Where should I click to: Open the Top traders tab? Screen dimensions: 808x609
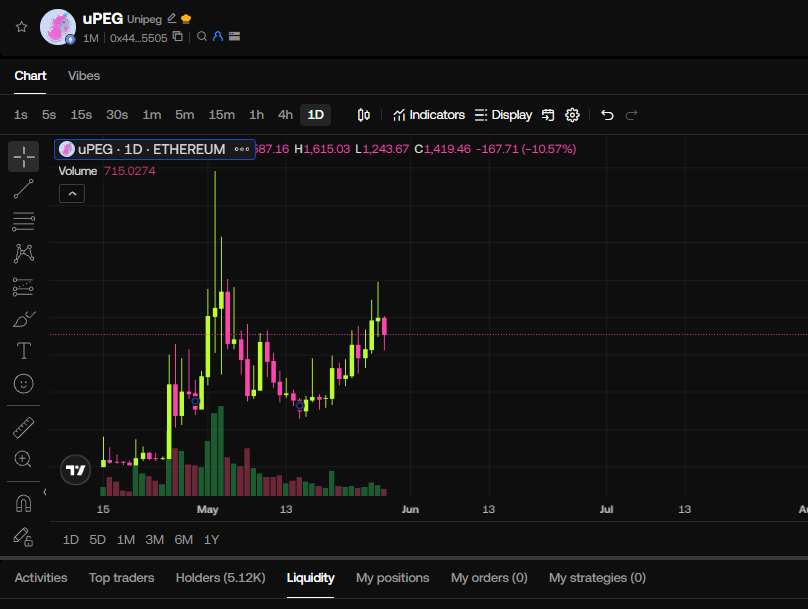[x=122, y=578]
